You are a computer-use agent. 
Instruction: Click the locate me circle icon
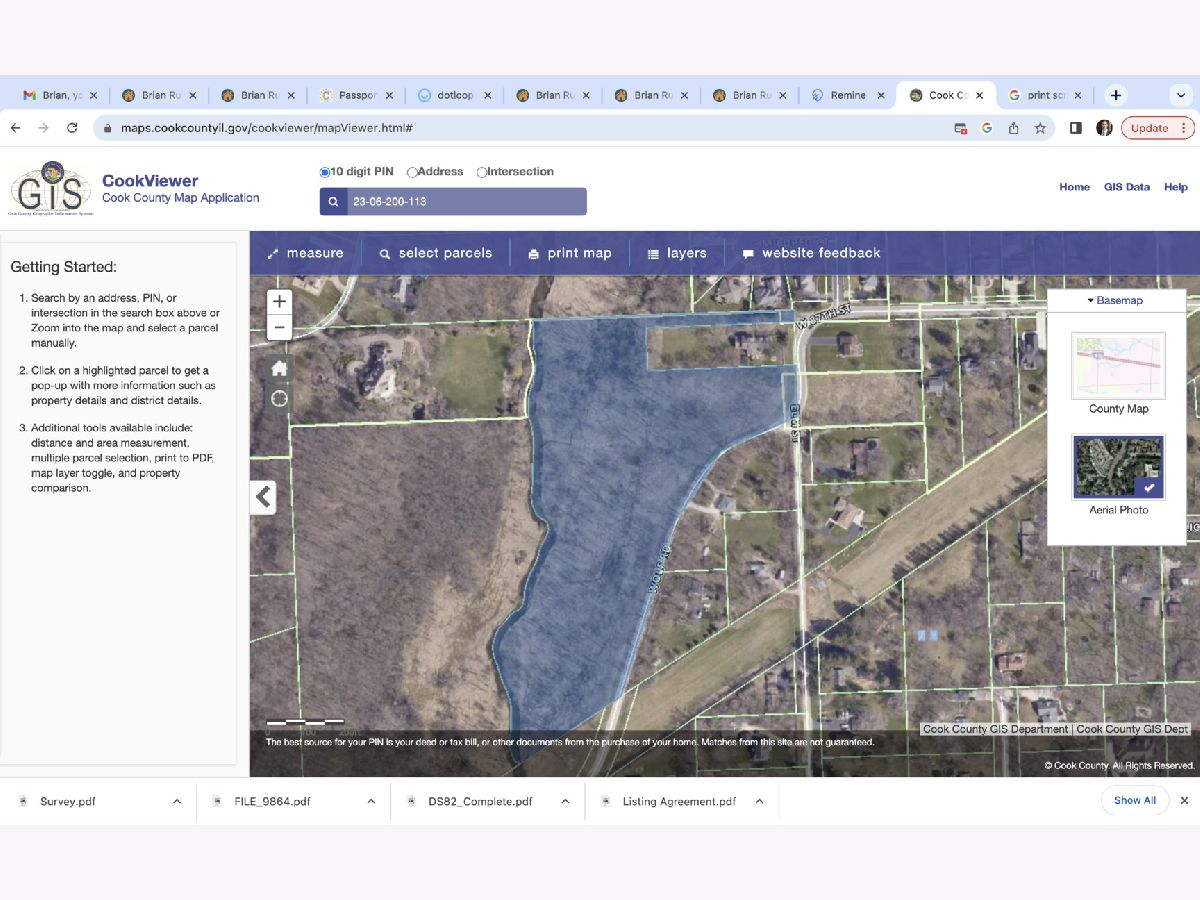pos(279,398)
